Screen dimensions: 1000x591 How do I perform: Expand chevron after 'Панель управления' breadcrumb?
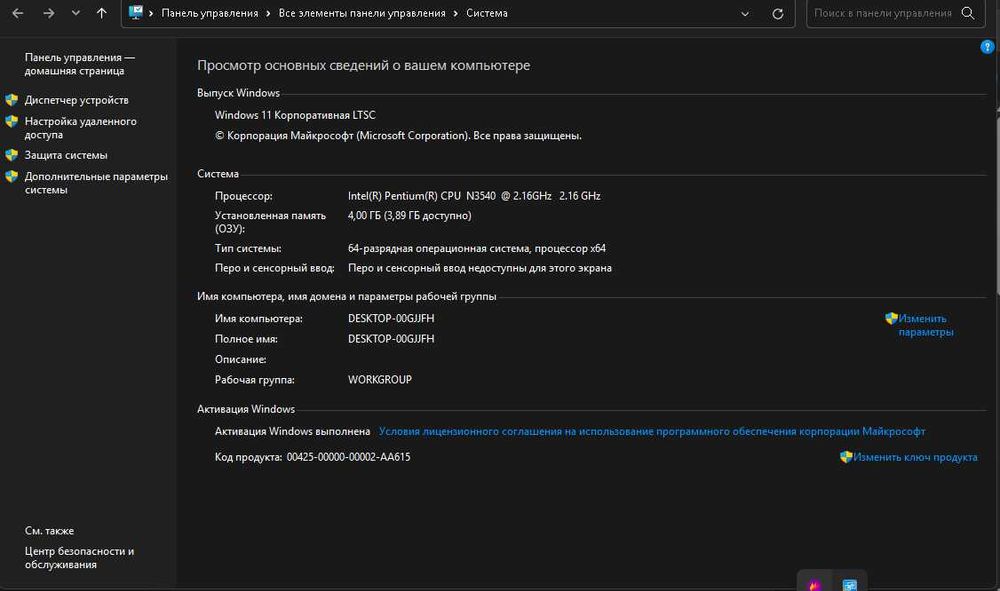click(268, 13)
